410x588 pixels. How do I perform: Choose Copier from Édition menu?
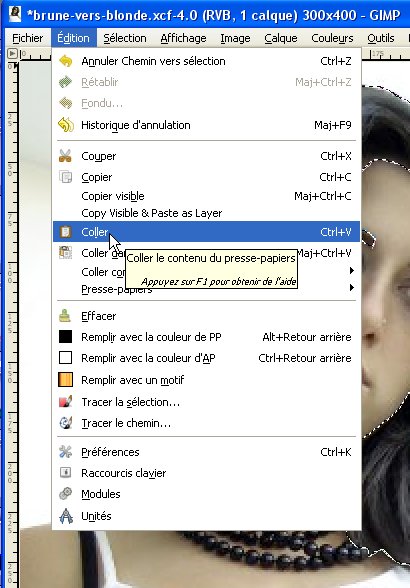tap(207, 177)
